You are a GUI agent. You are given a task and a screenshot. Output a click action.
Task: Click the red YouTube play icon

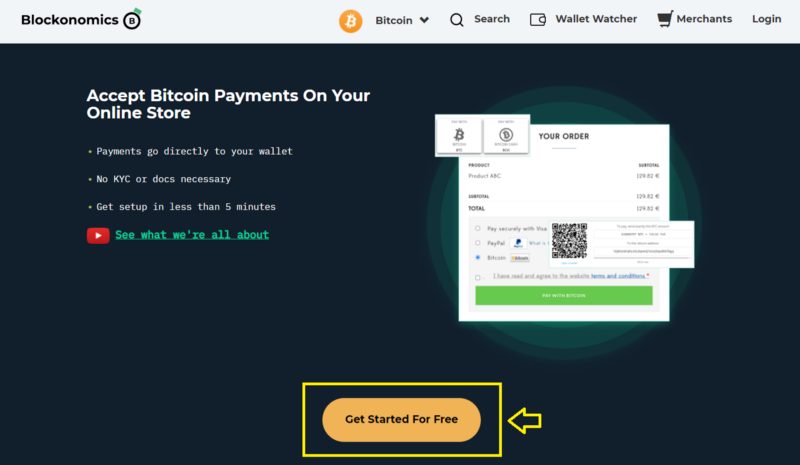(x=98, y=235)
